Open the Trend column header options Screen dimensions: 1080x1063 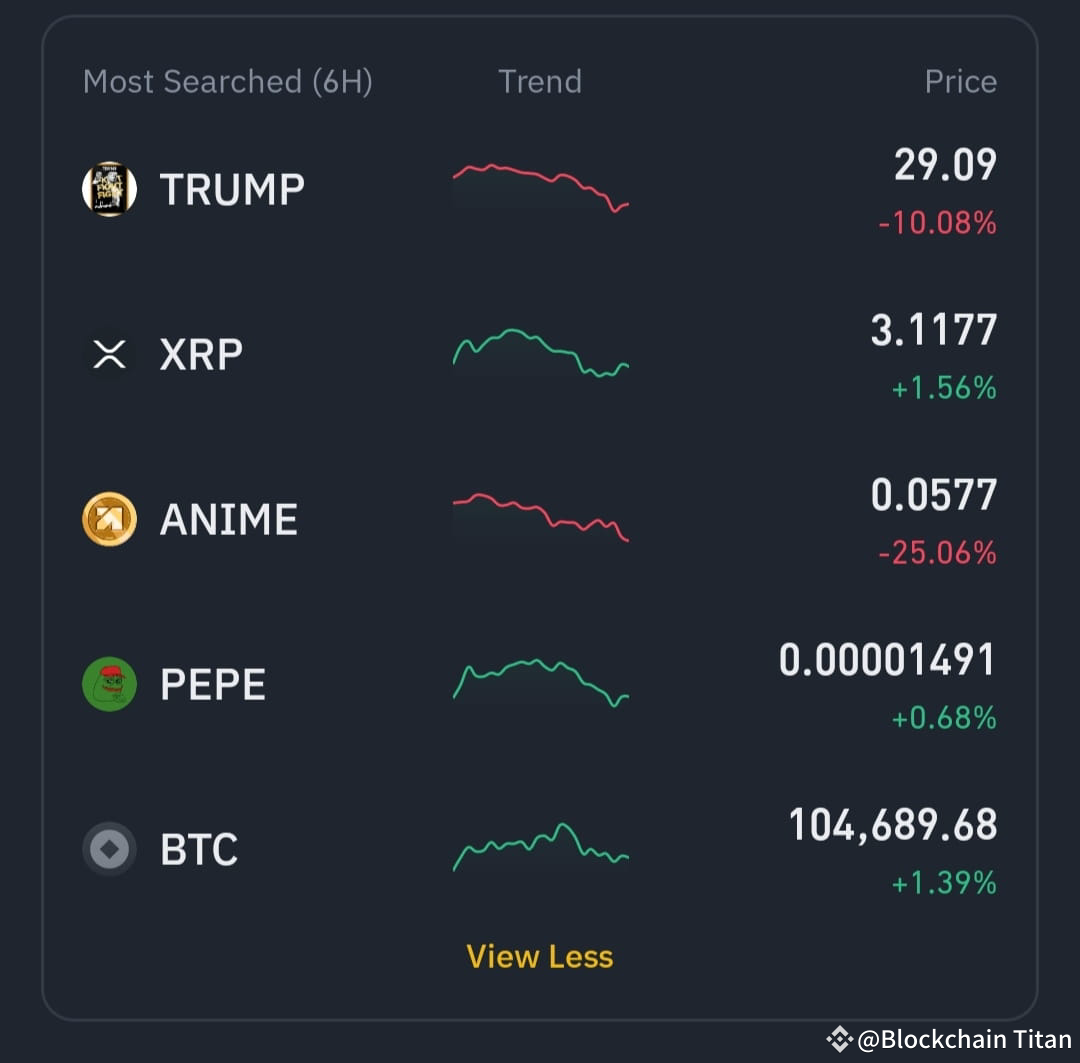coord(540,82)
